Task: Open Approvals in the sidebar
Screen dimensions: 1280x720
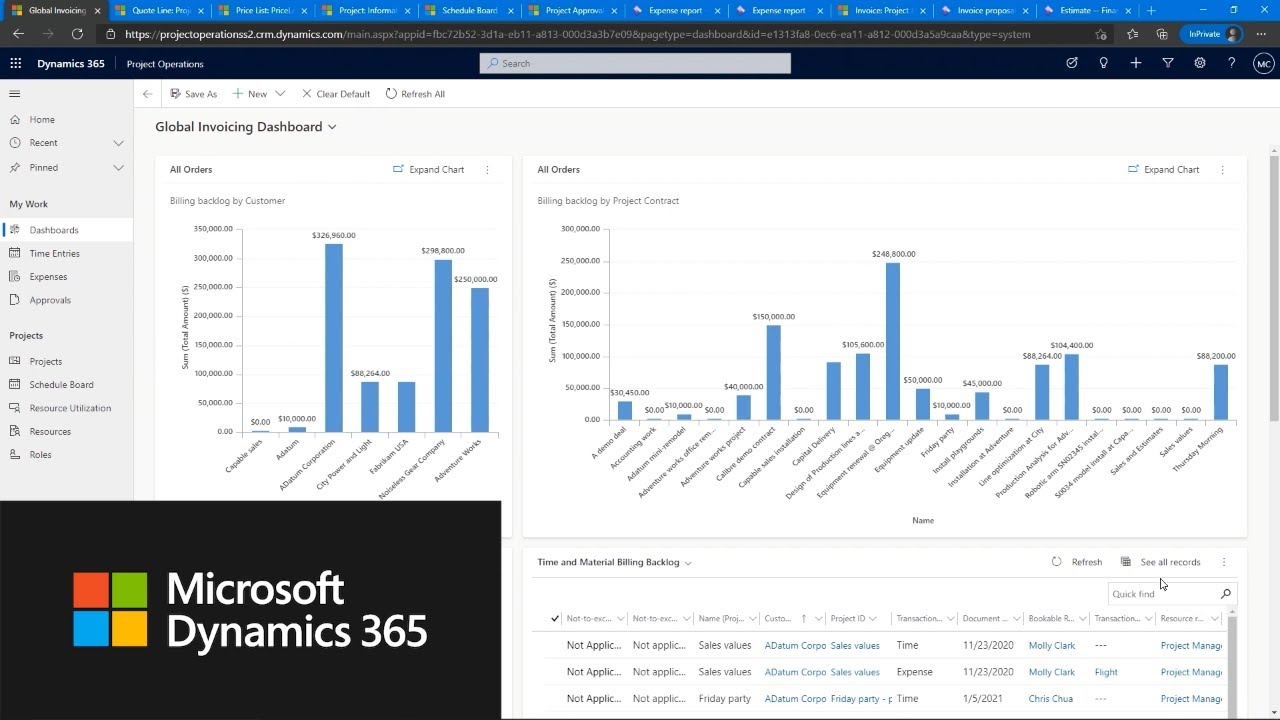Action: click(x=50, y=300)
